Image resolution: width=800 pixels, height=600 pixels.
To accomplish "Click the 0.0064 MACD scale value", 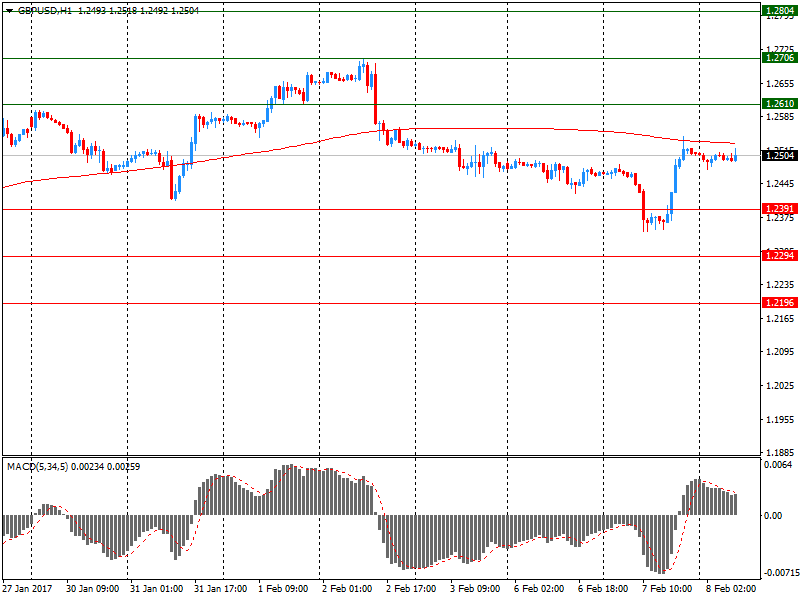I will [x=778, y=464].
